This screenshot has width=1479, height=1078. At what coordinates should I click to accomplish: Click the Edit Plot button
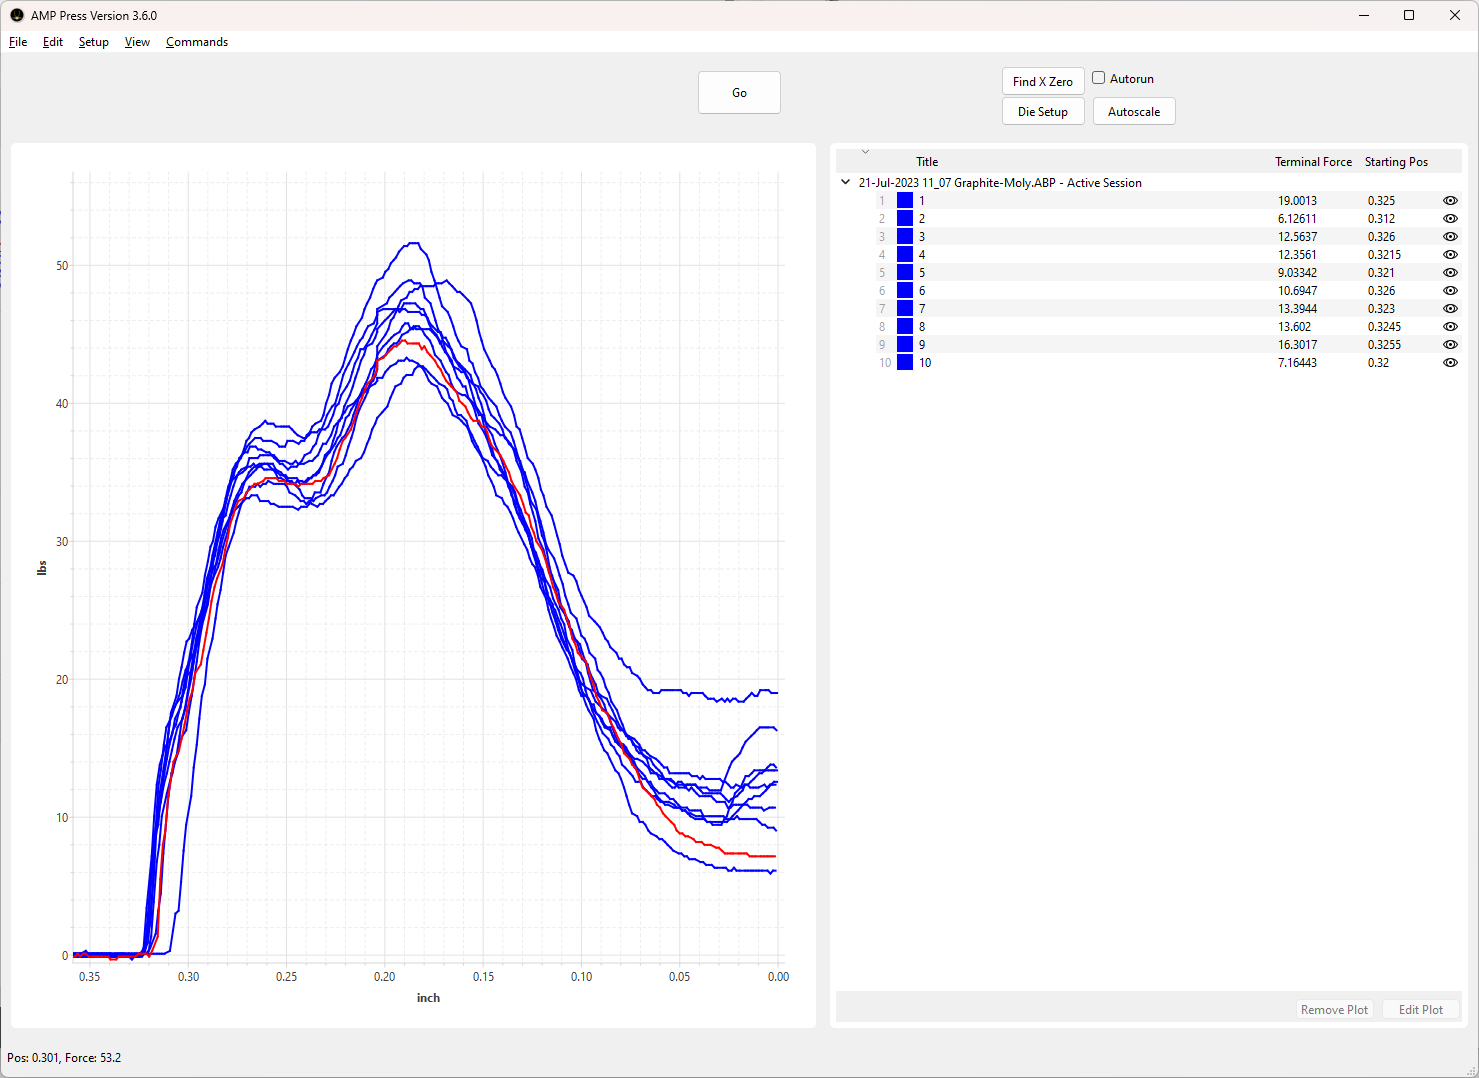coord(1421,1010)
